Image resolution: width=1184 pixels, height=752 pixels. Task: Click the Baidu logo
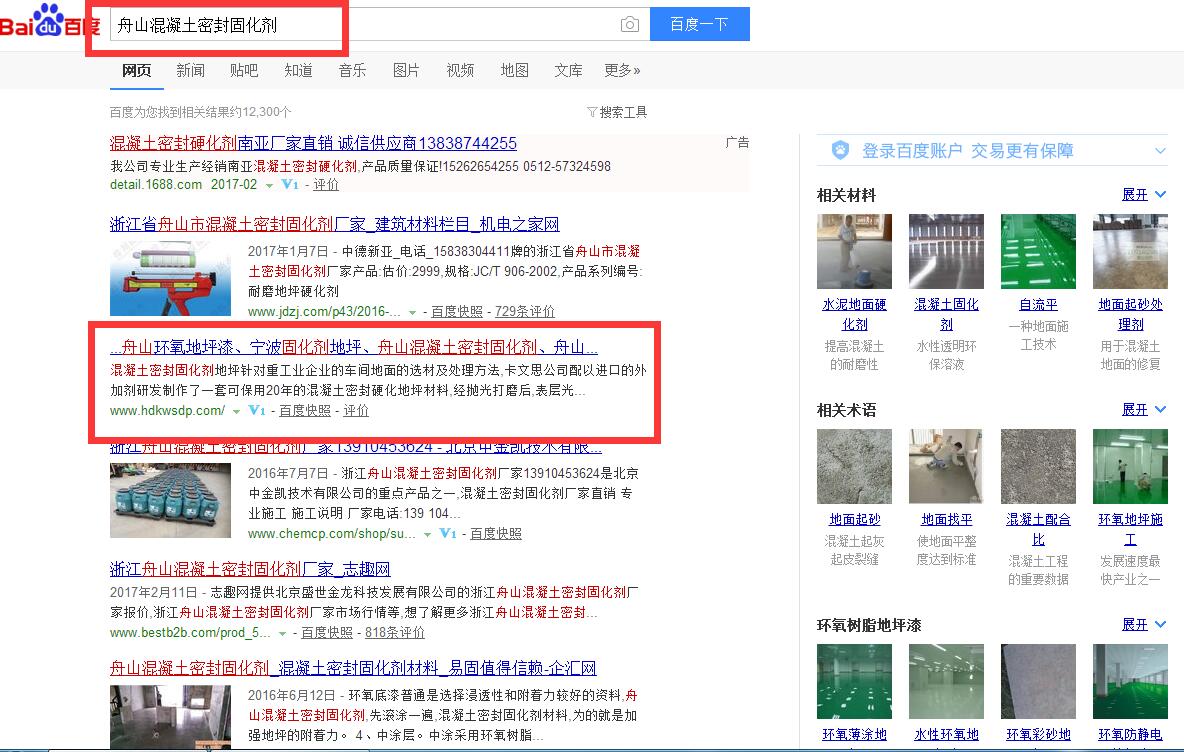click(49, 21)
